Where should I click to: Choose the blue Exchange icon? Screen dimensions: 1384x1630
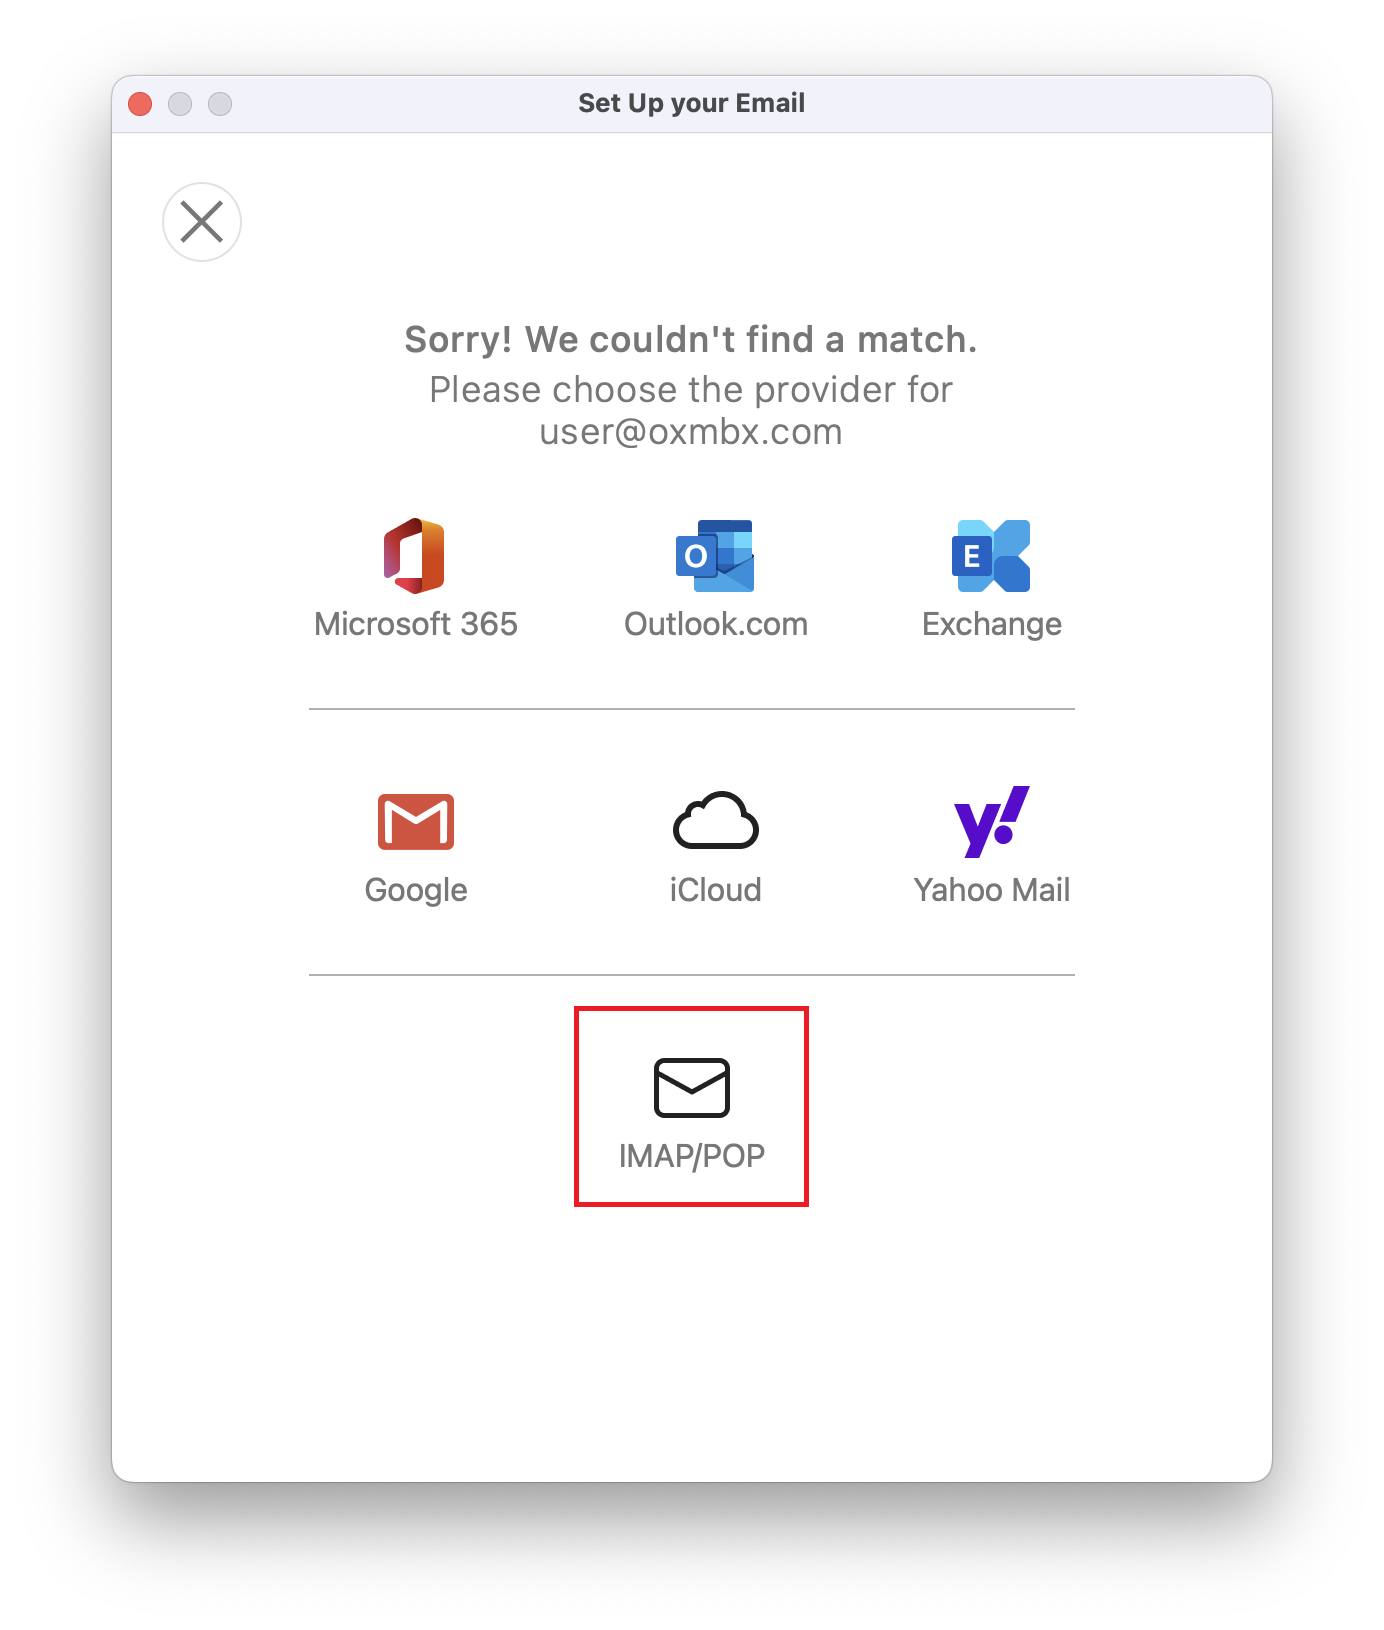coord(991,556)
